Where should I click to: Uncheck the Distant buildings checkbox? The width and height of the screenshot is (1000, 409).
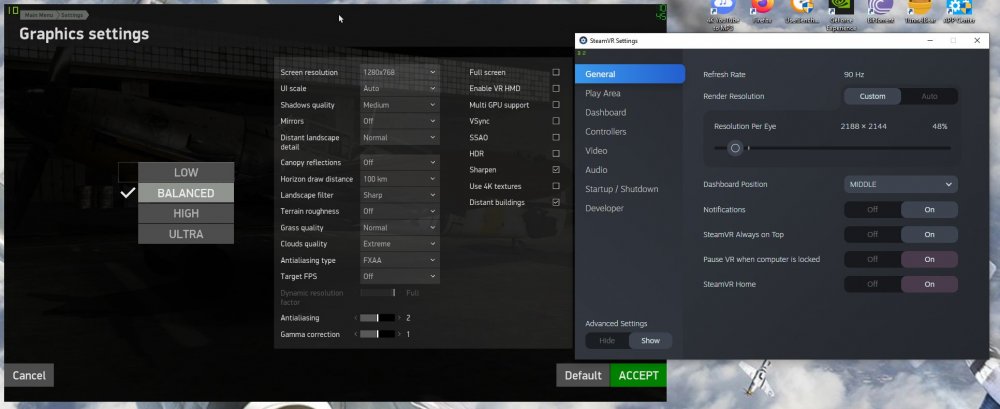[556, 202]
